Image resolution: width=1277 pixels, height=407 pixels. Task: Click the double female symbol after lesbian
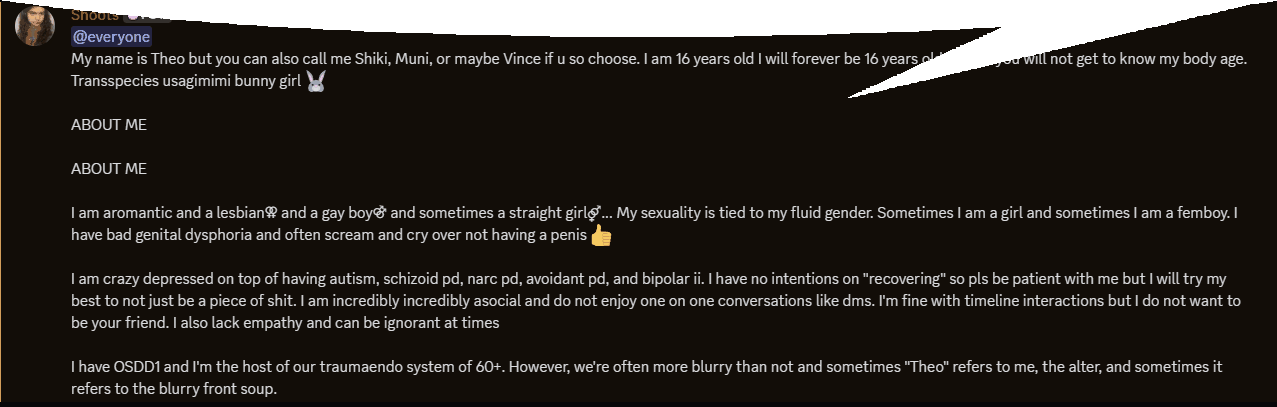click(x=270, y=213)
